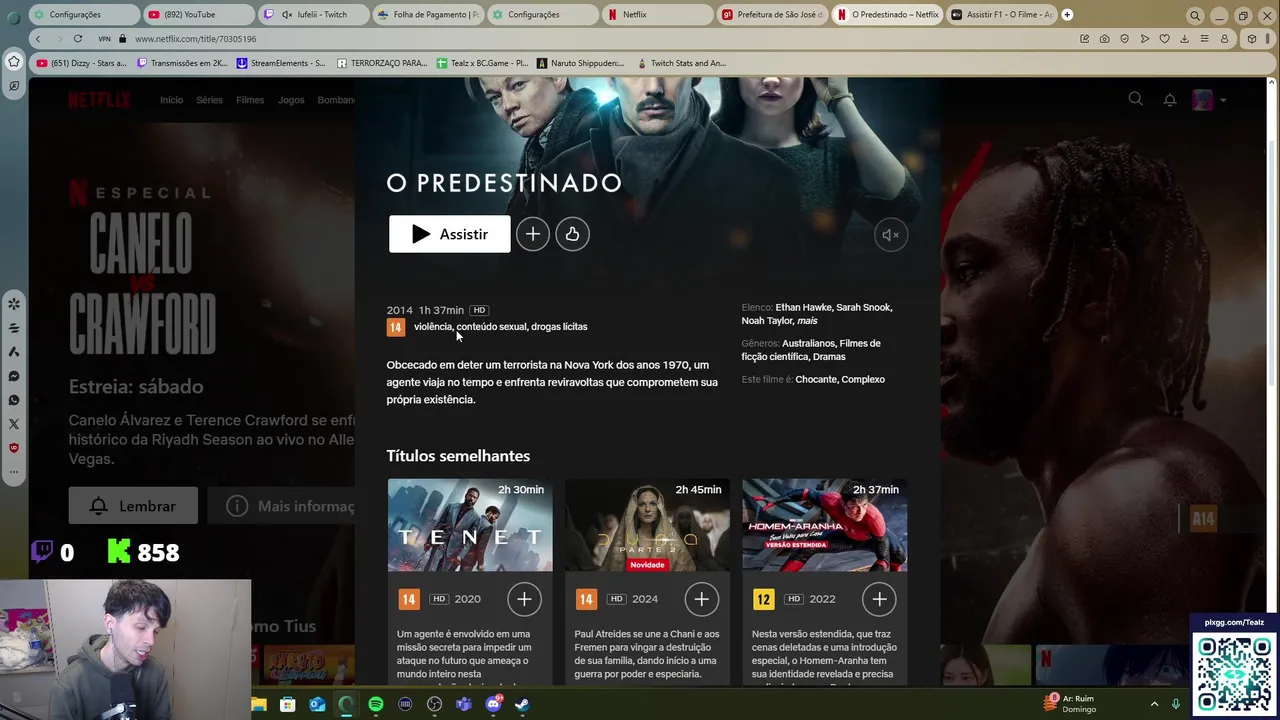
Task: Switch to the lufelii Twitch tab
Action: (x=312, y=14)
